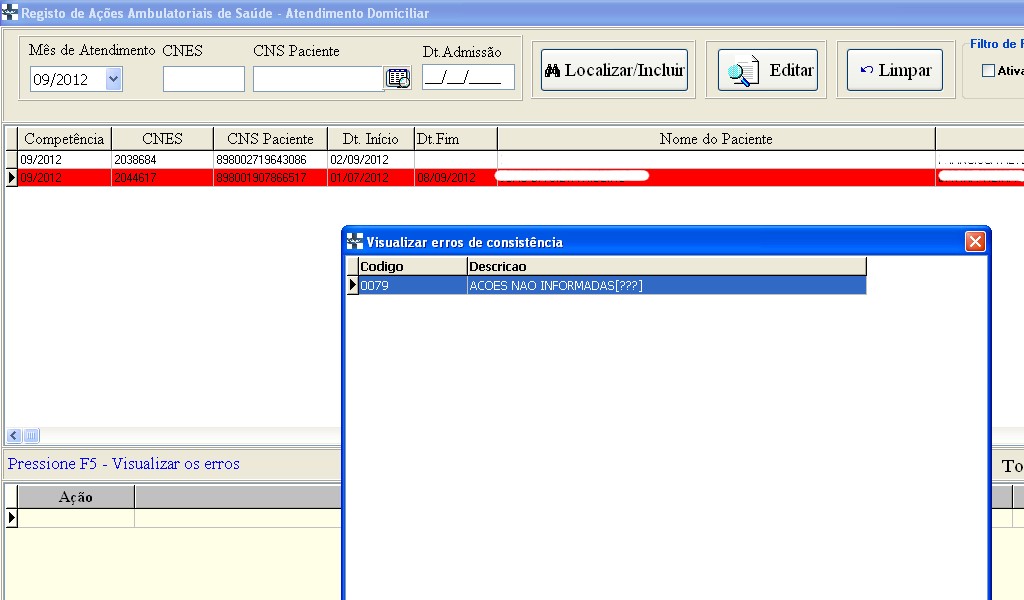
Task: Click the Dt.Admissão date field
Action: point(468,78)
